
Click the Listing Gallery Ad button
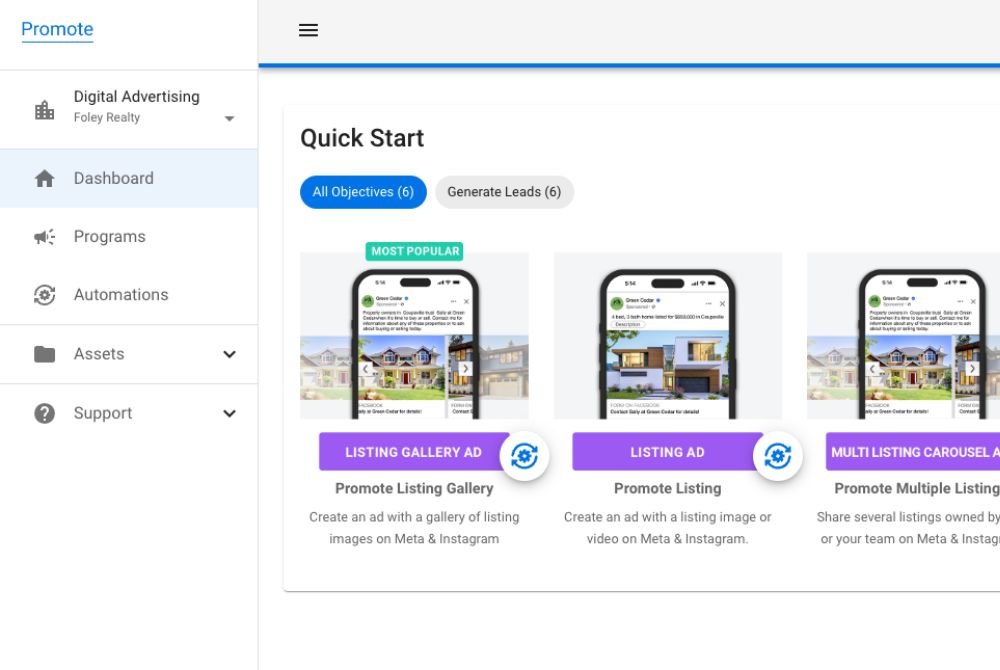click(x=412, y=452)
